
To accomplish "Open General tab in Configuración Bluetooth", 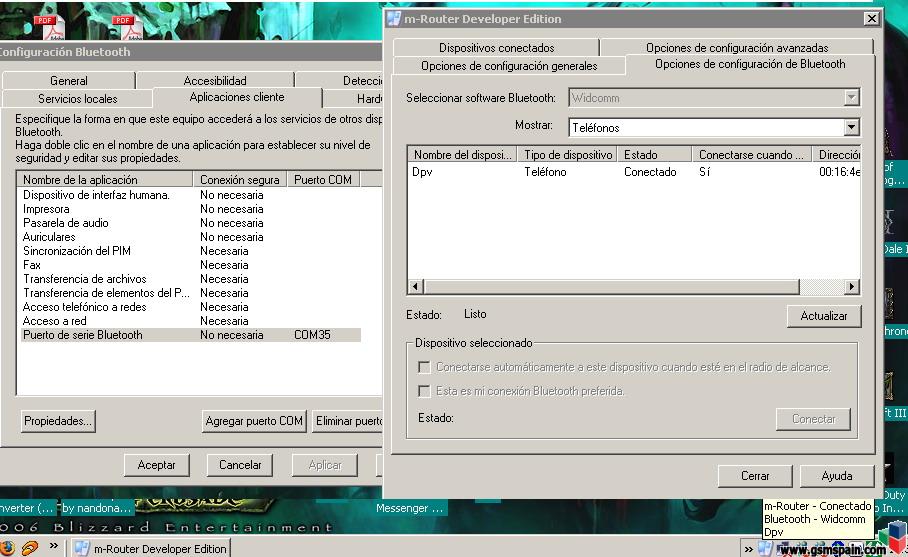I will [x=68, y=80].
